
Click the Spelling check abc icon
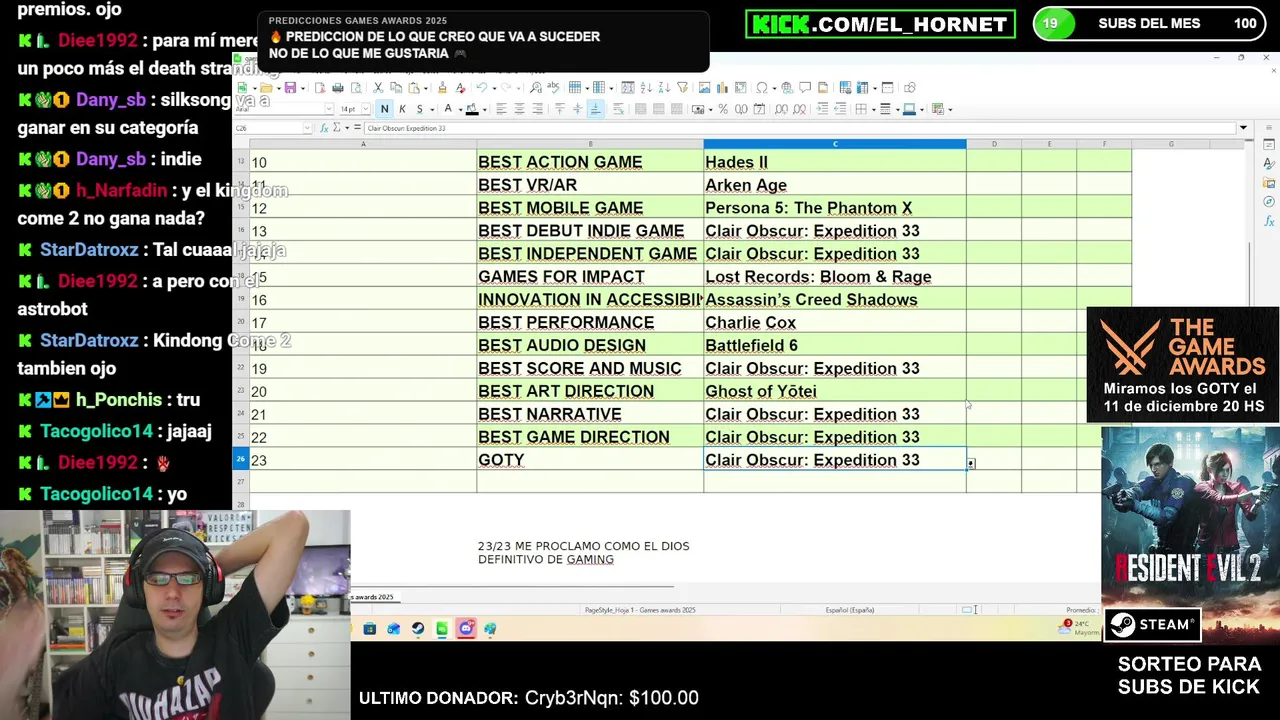pos(553,88)
